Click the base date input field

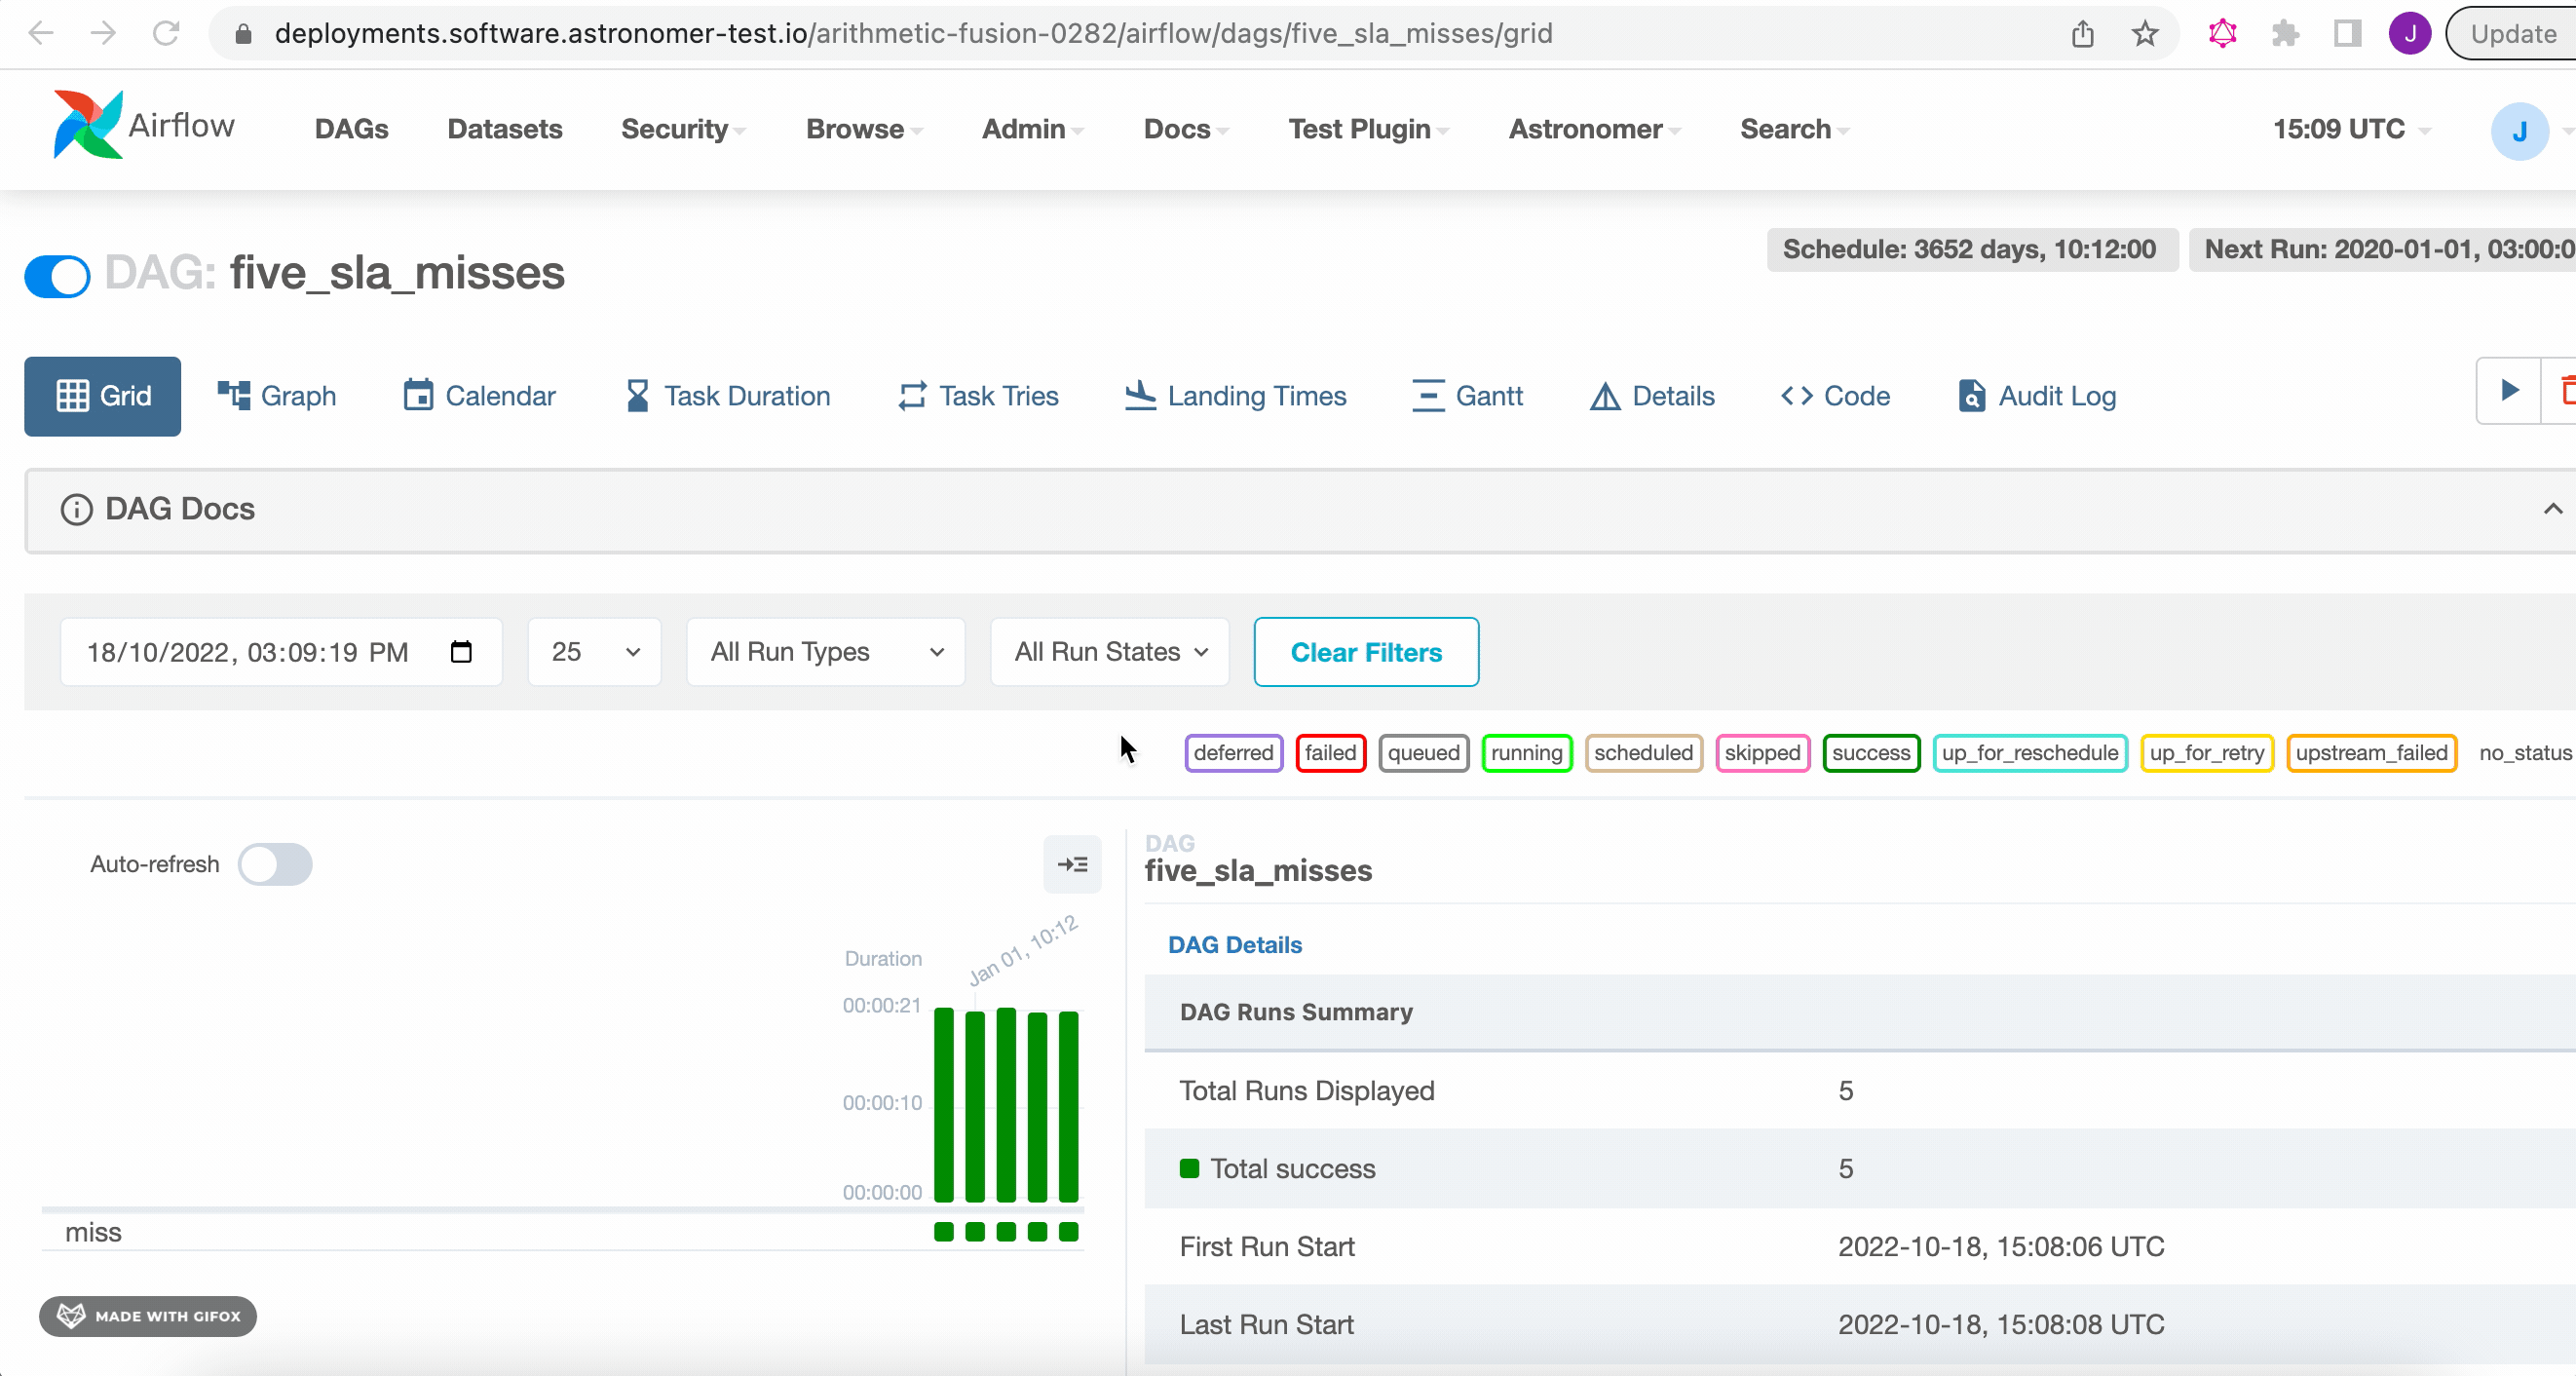pos(248,652)
